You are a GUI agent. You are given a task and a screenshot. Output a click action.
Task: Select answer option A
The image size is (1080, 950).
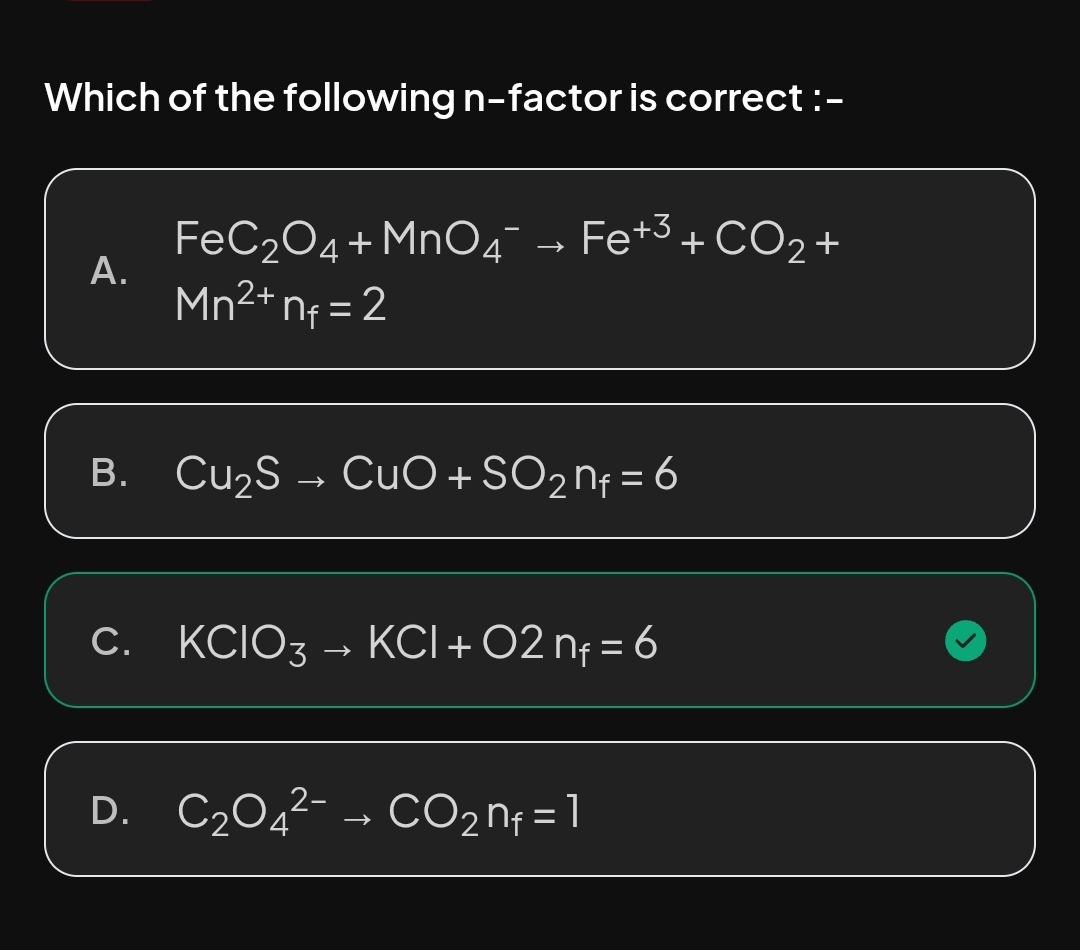pyautogui.click(x=540, y=267)
